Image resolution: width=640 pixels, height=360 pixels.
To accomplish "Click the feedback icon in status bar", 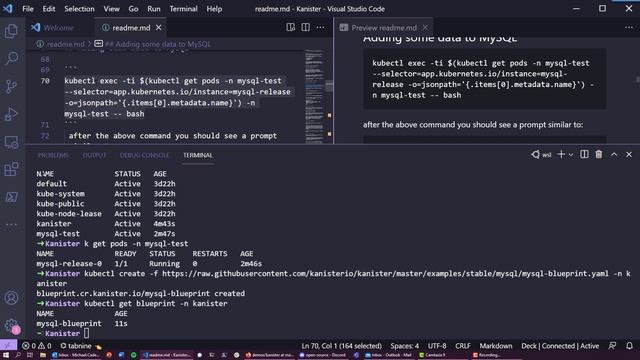I will point(612,346).
